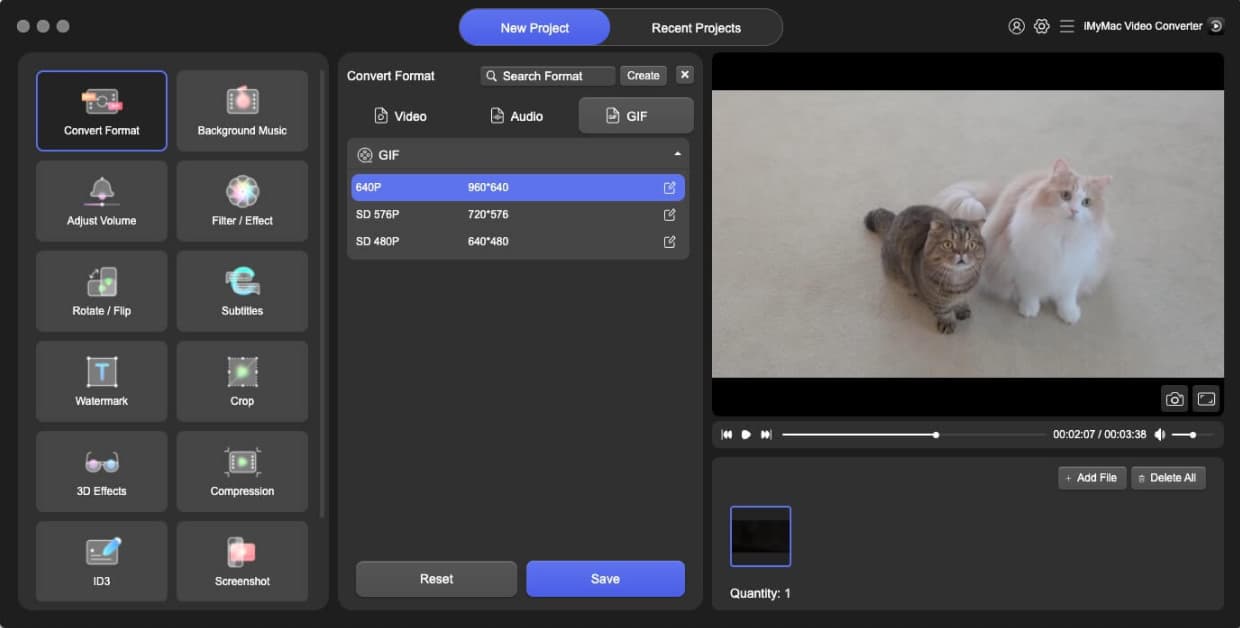The height and width of the screenshot is (628, 1240).
Task: Switch to the Recent Projects tab
Action: click(696, 28)
